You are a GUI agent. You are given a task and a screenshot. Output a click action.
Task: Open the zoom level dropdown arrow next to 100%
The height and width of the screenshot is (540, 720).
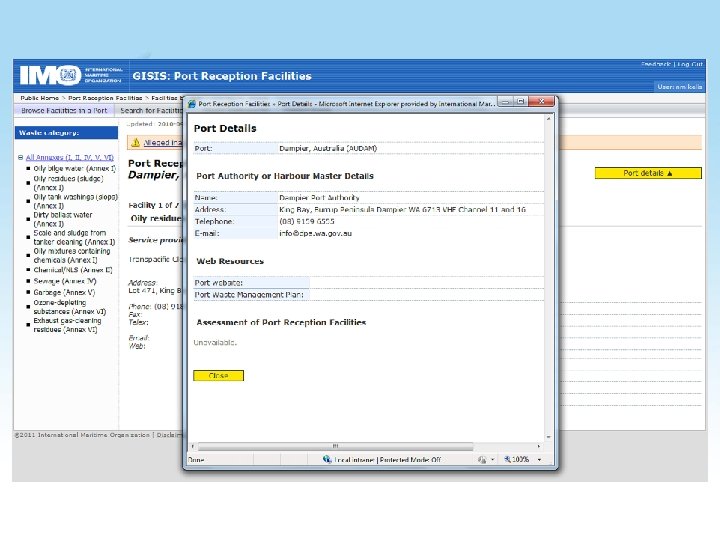[x=540, y=460]
